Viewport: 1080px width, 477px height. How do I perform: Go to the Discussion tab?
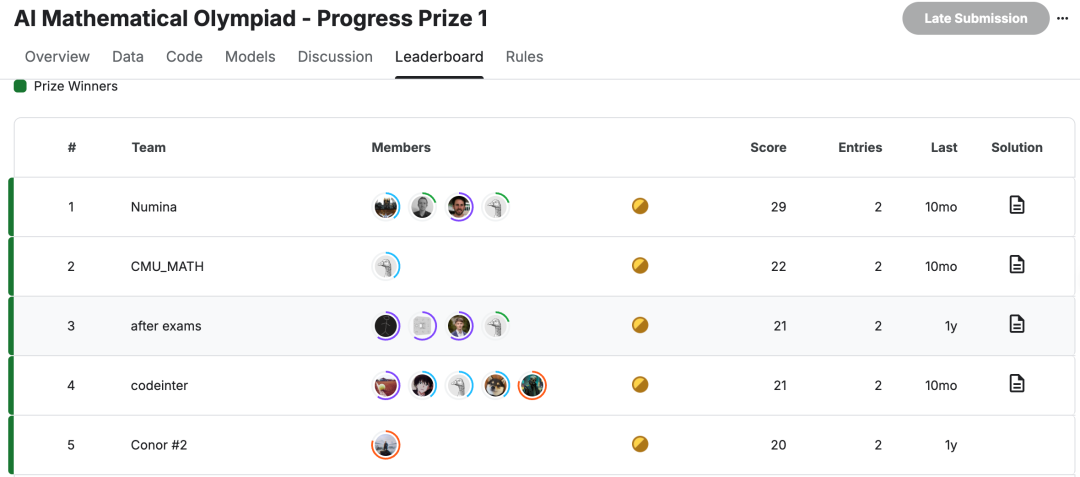[335, 57]
